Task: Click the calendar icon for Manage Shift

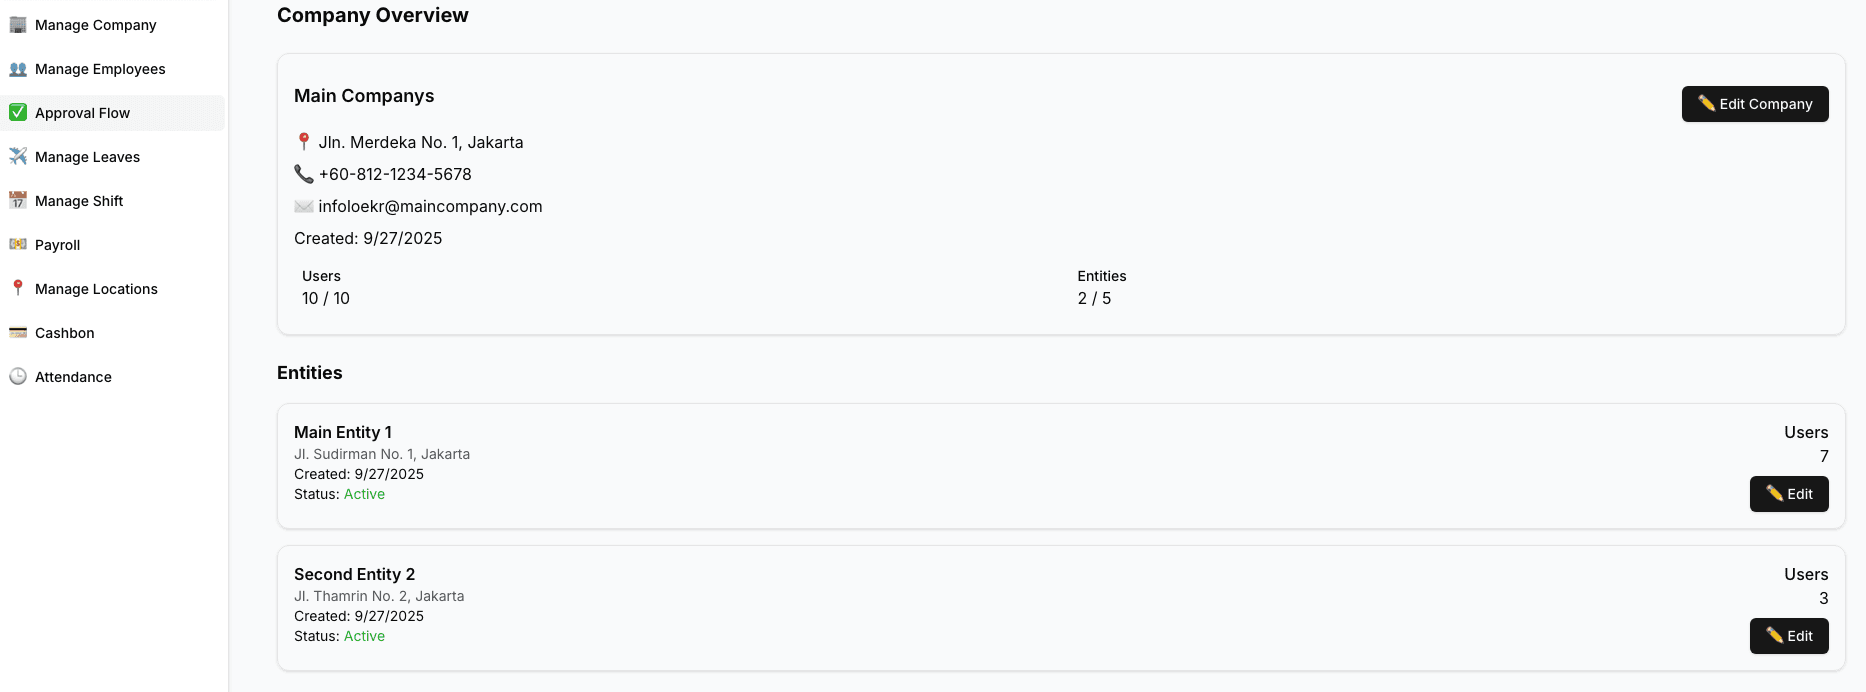Action: (x=18, y=201)
